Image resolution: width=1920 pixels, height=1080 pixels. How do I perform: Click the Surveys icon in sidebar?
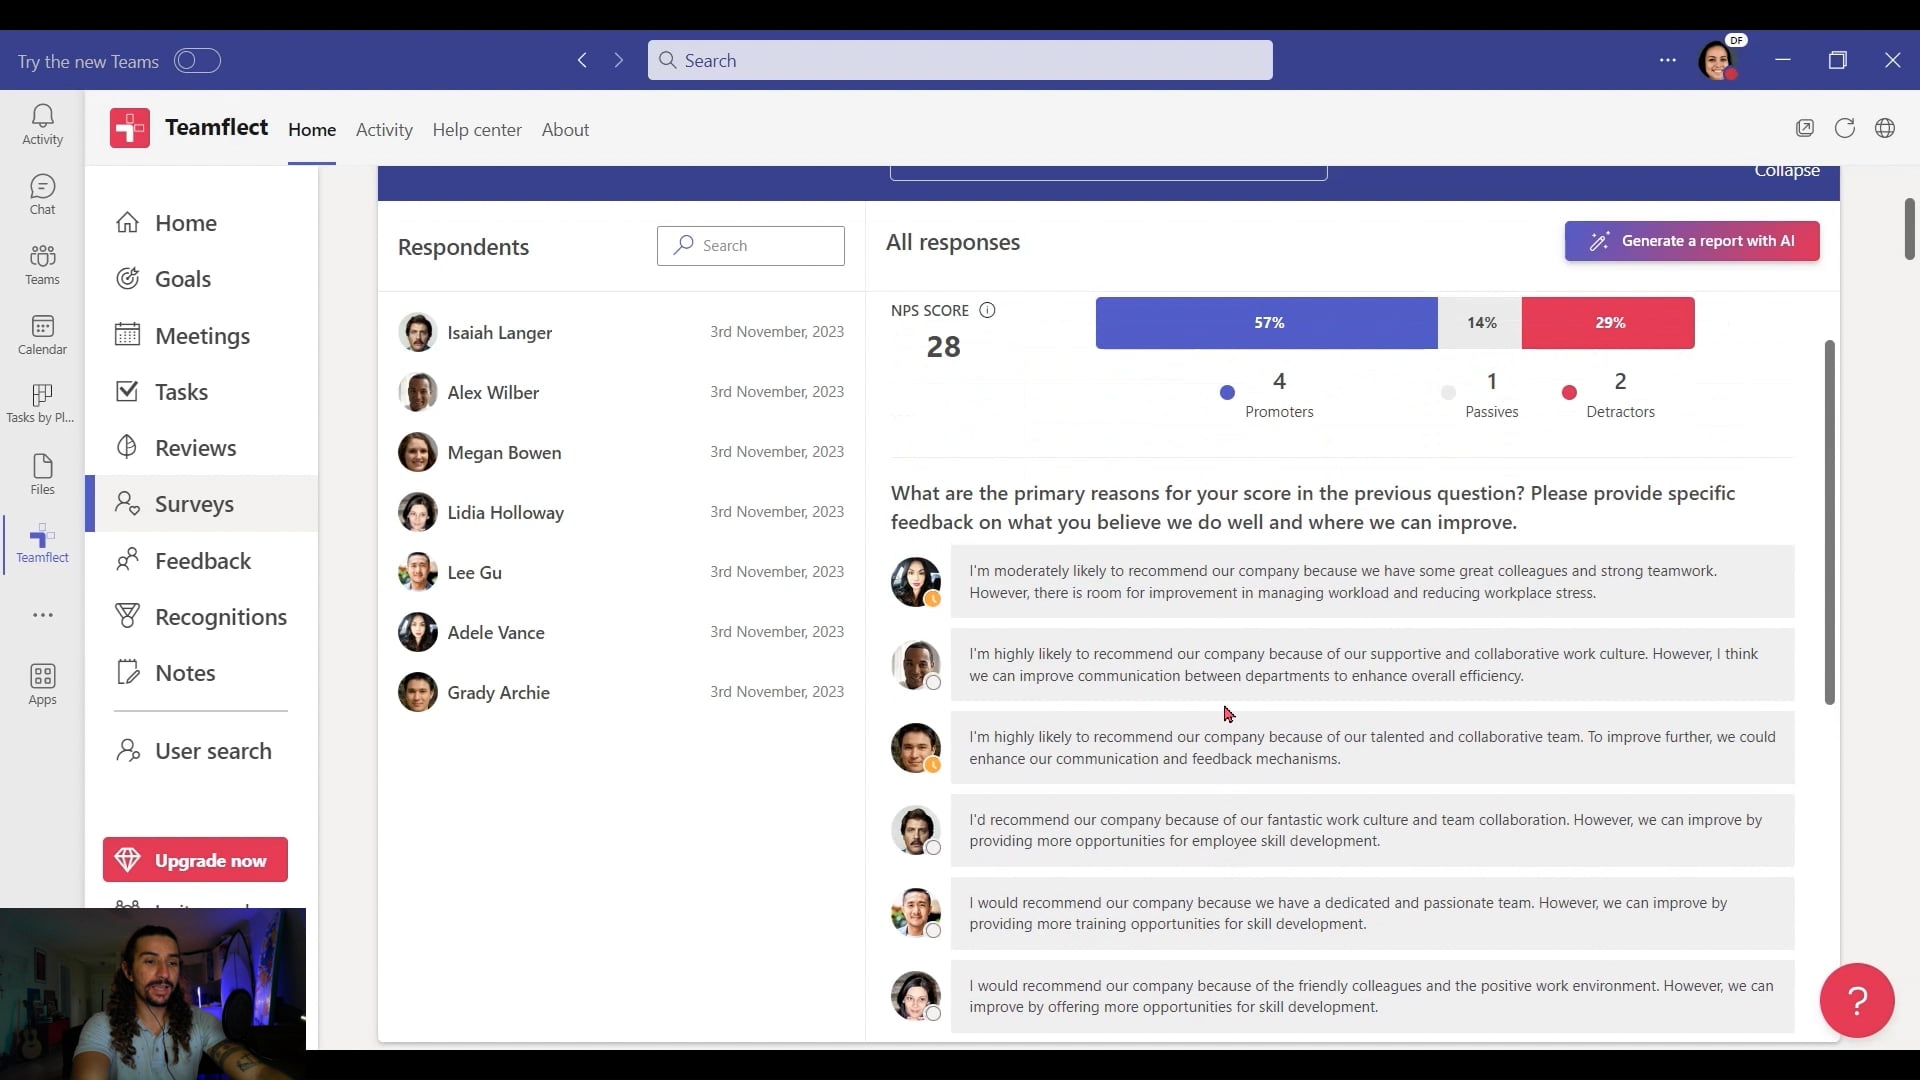tap(128, 504)
